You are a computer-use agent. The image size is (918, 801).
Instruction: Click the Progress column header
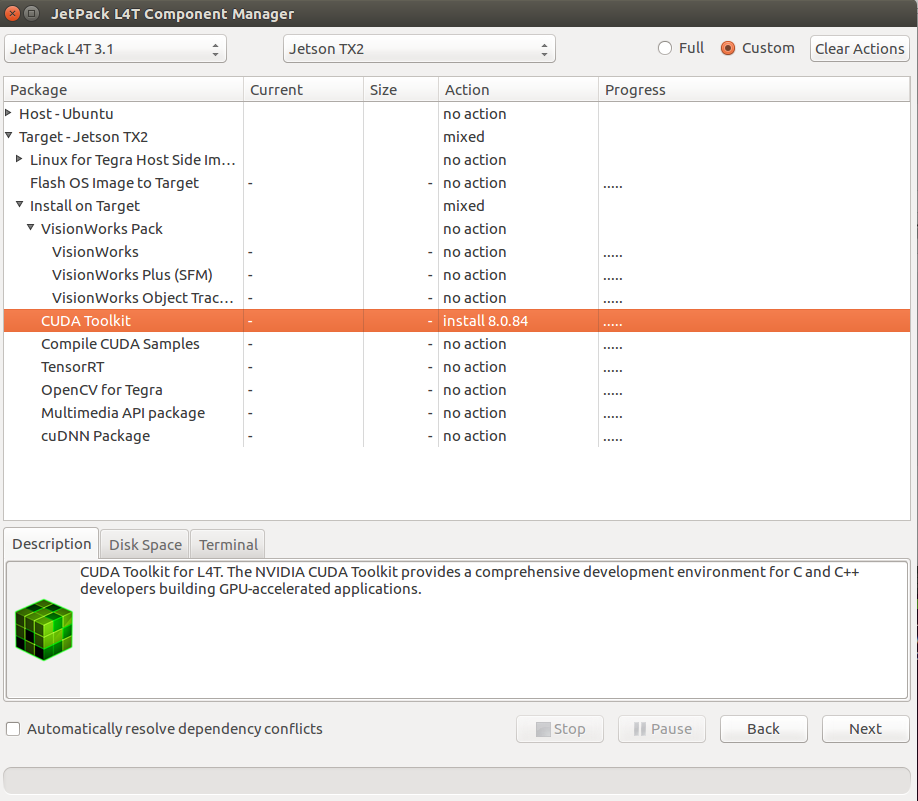(x=754, y=90)
